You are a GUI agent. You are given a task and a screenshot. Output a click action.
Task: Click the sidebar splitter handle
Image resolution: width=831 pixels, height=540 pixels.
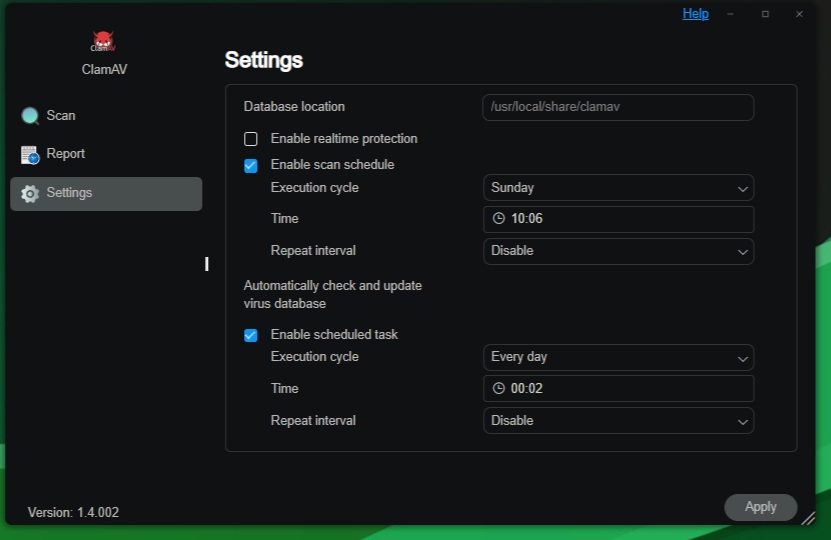(x=207, y=264)
